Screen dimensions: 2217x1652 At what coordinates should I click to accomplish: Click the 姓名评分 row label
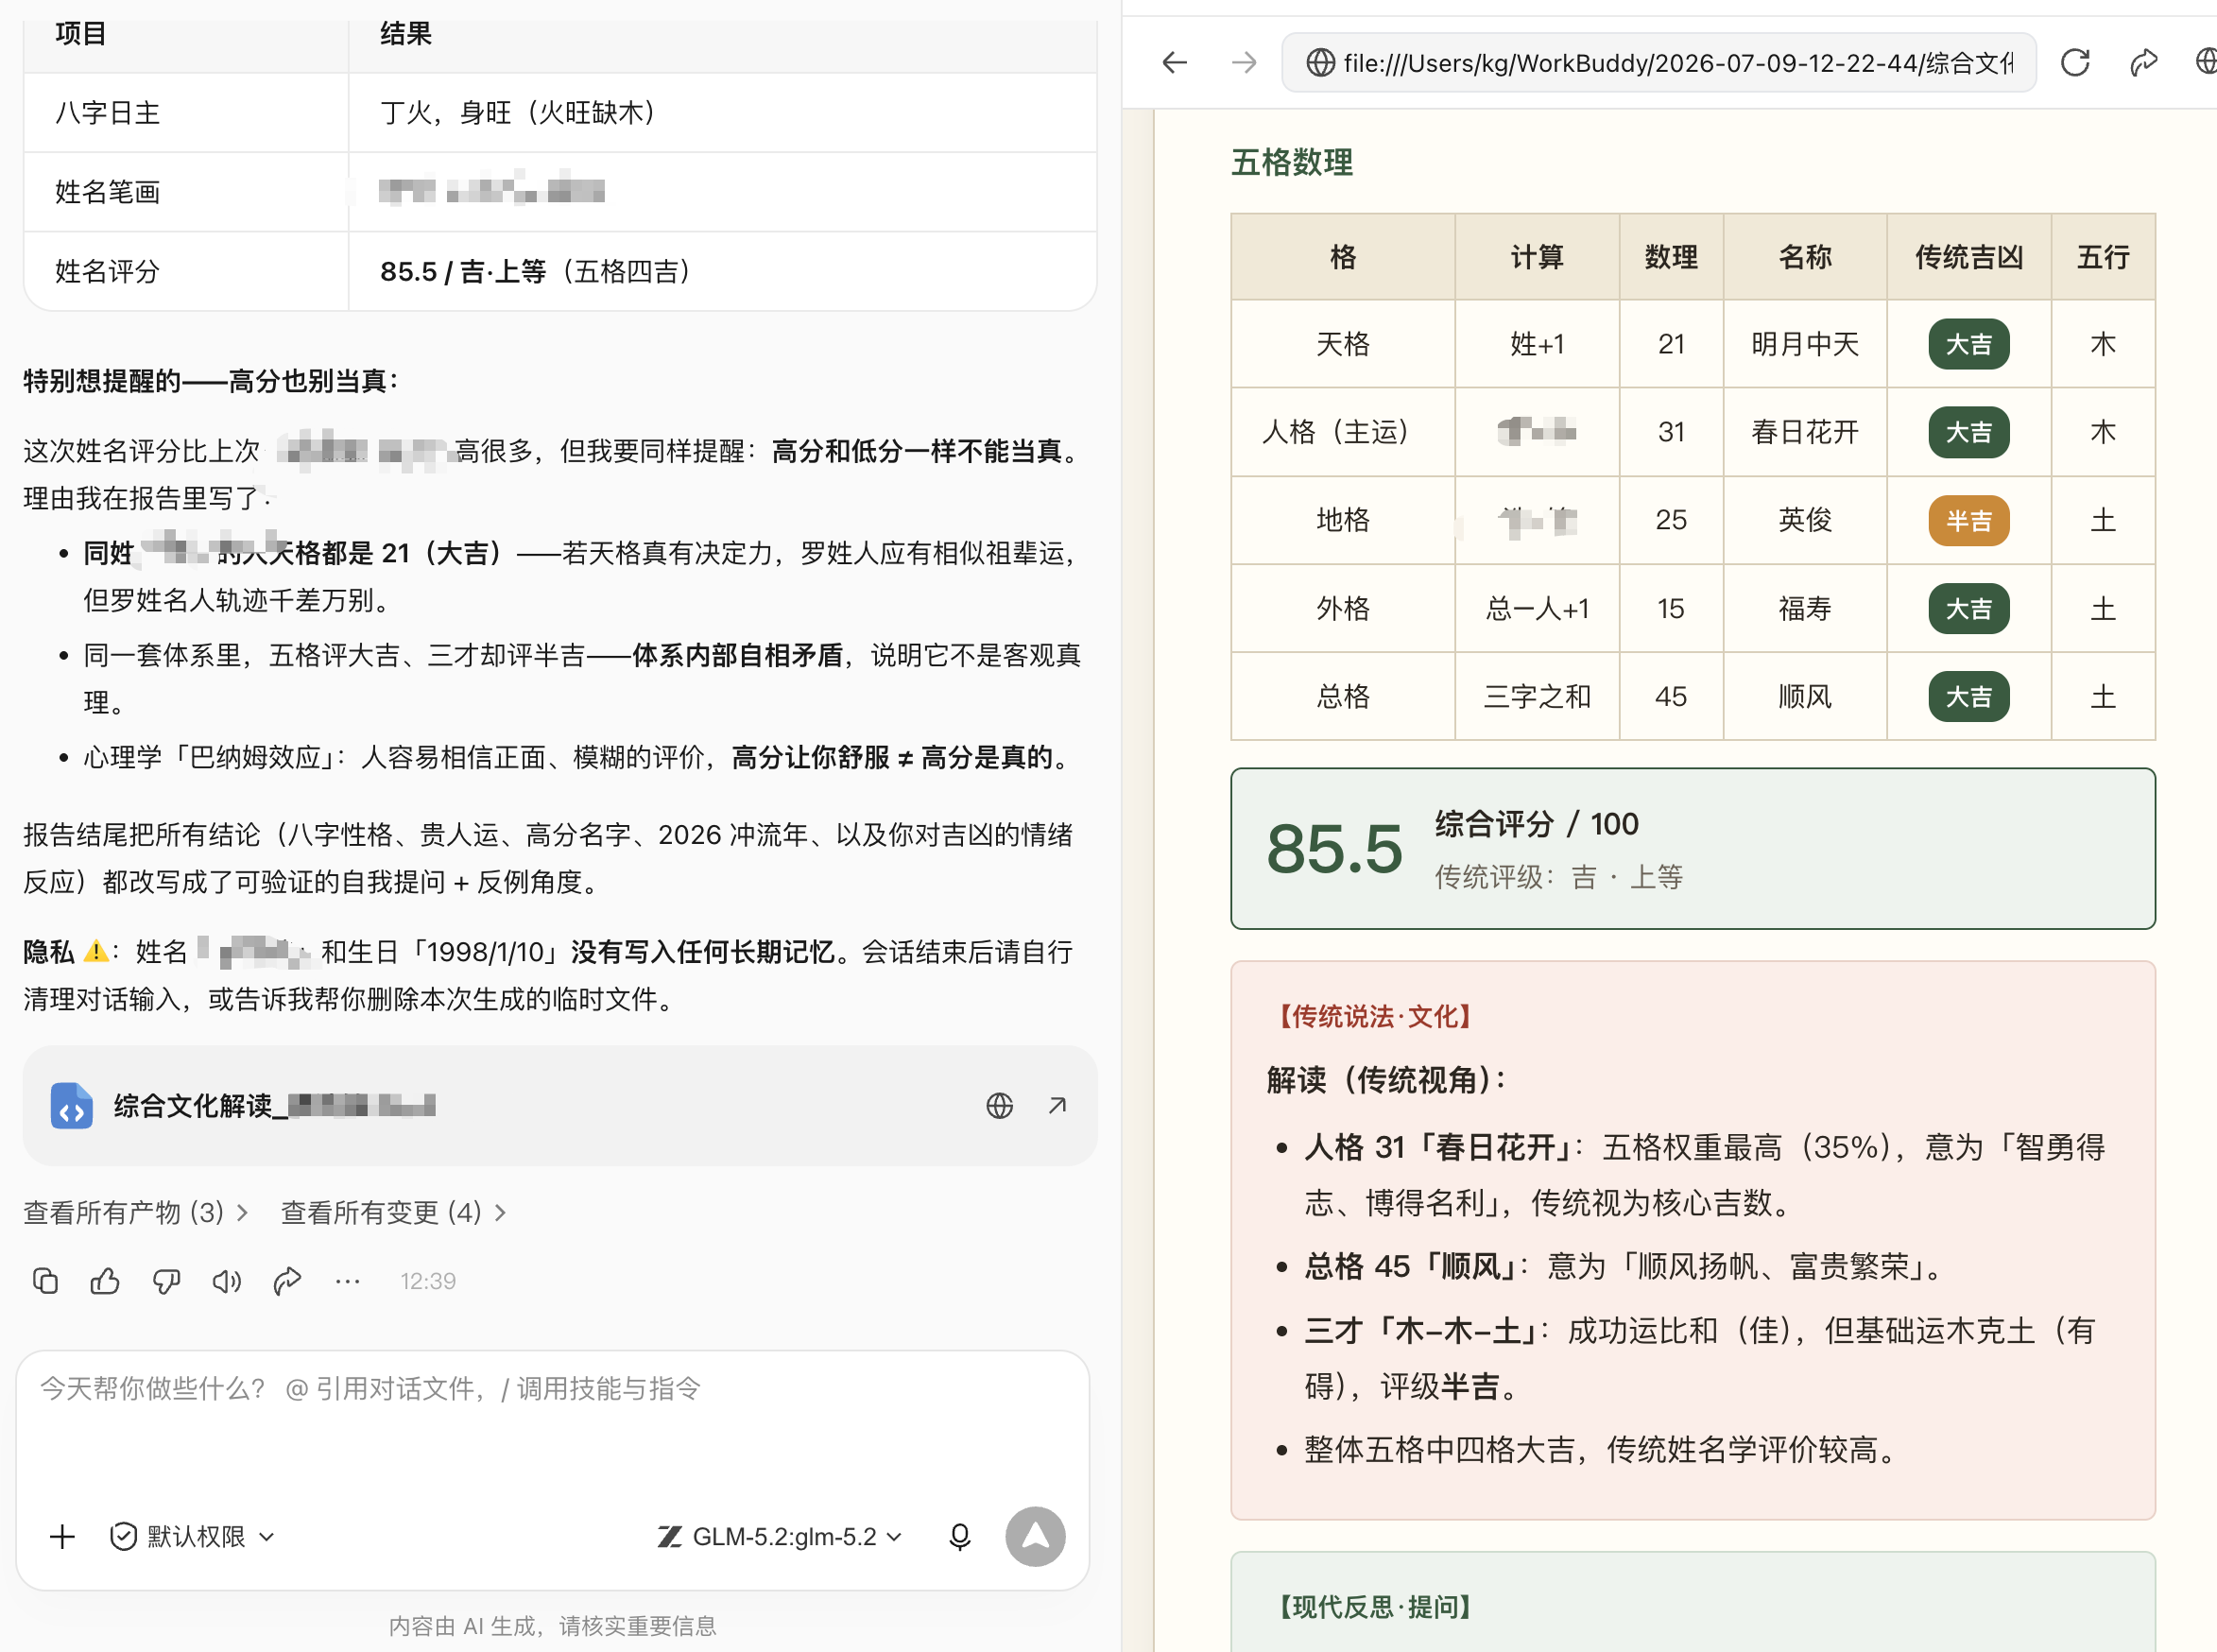click(x=107, y=271)
